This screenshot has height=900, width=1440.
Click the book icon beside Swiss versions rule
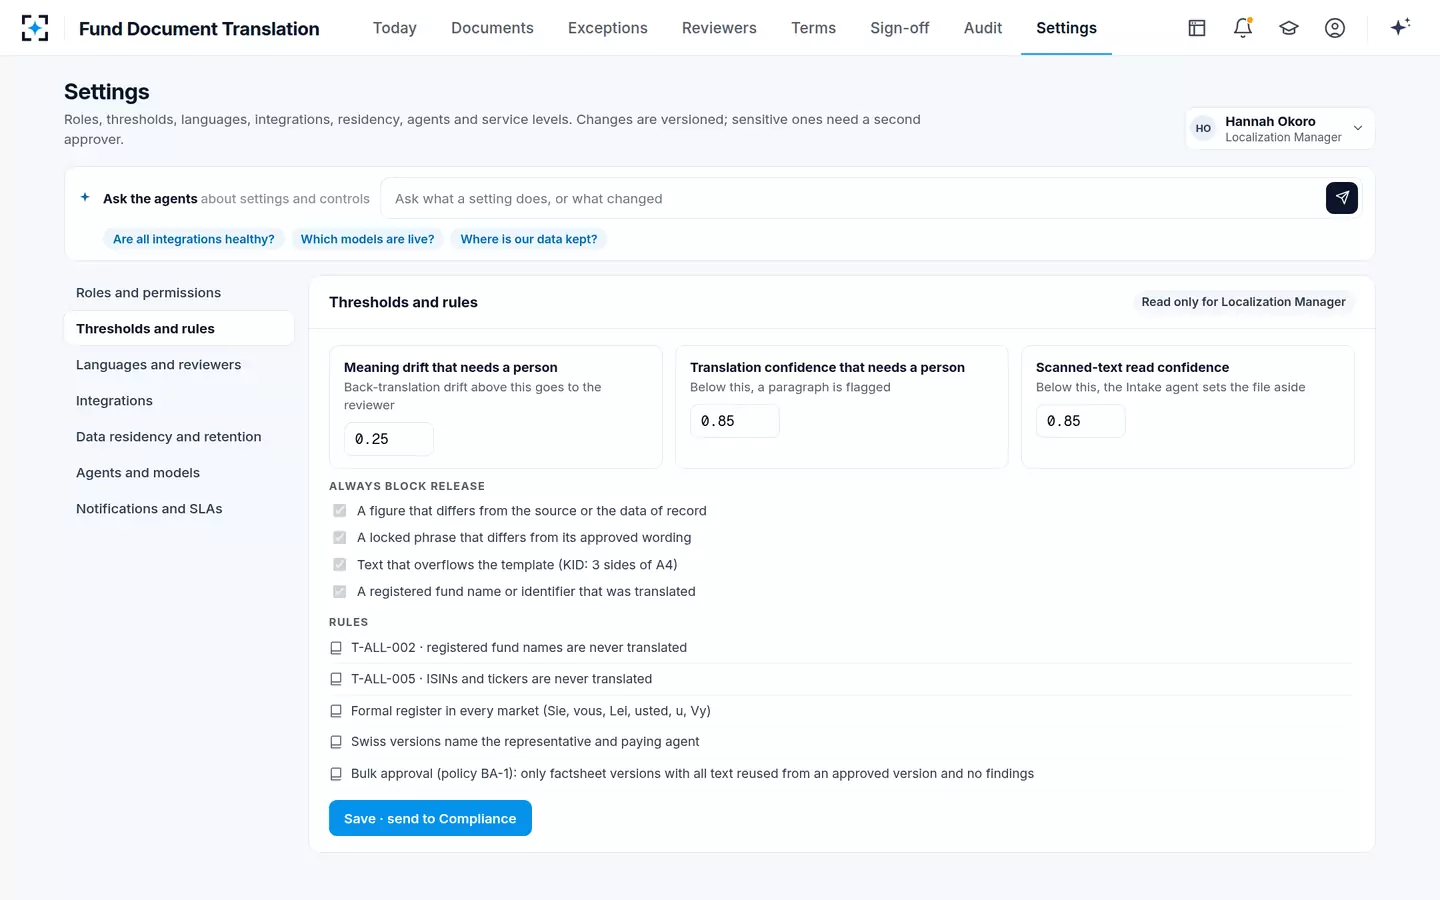[x=336, y=742]
